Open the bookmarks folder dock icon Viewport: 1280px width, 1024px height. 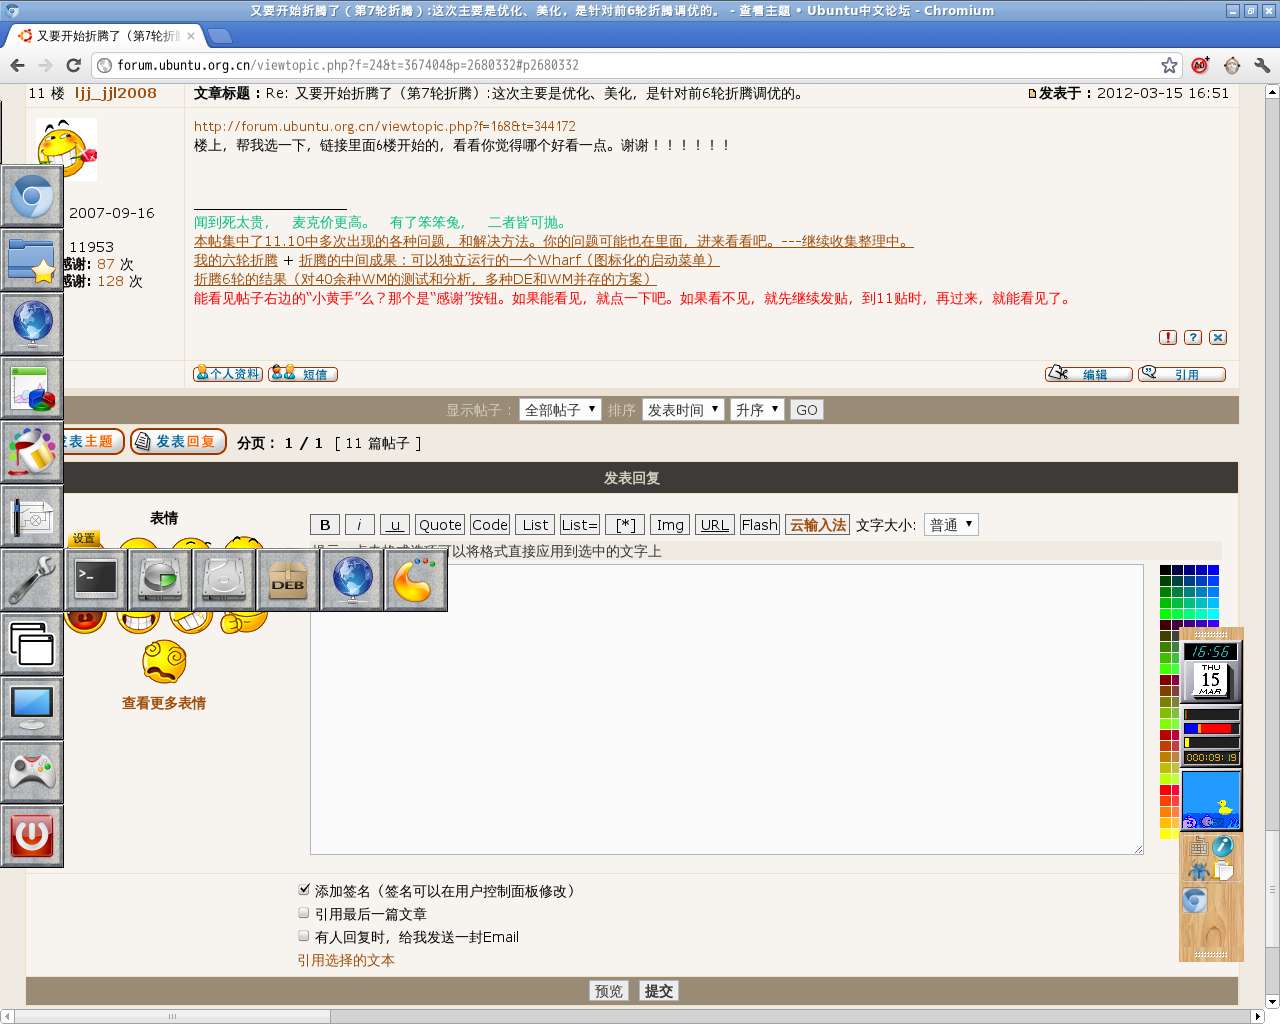click(32, 260)
